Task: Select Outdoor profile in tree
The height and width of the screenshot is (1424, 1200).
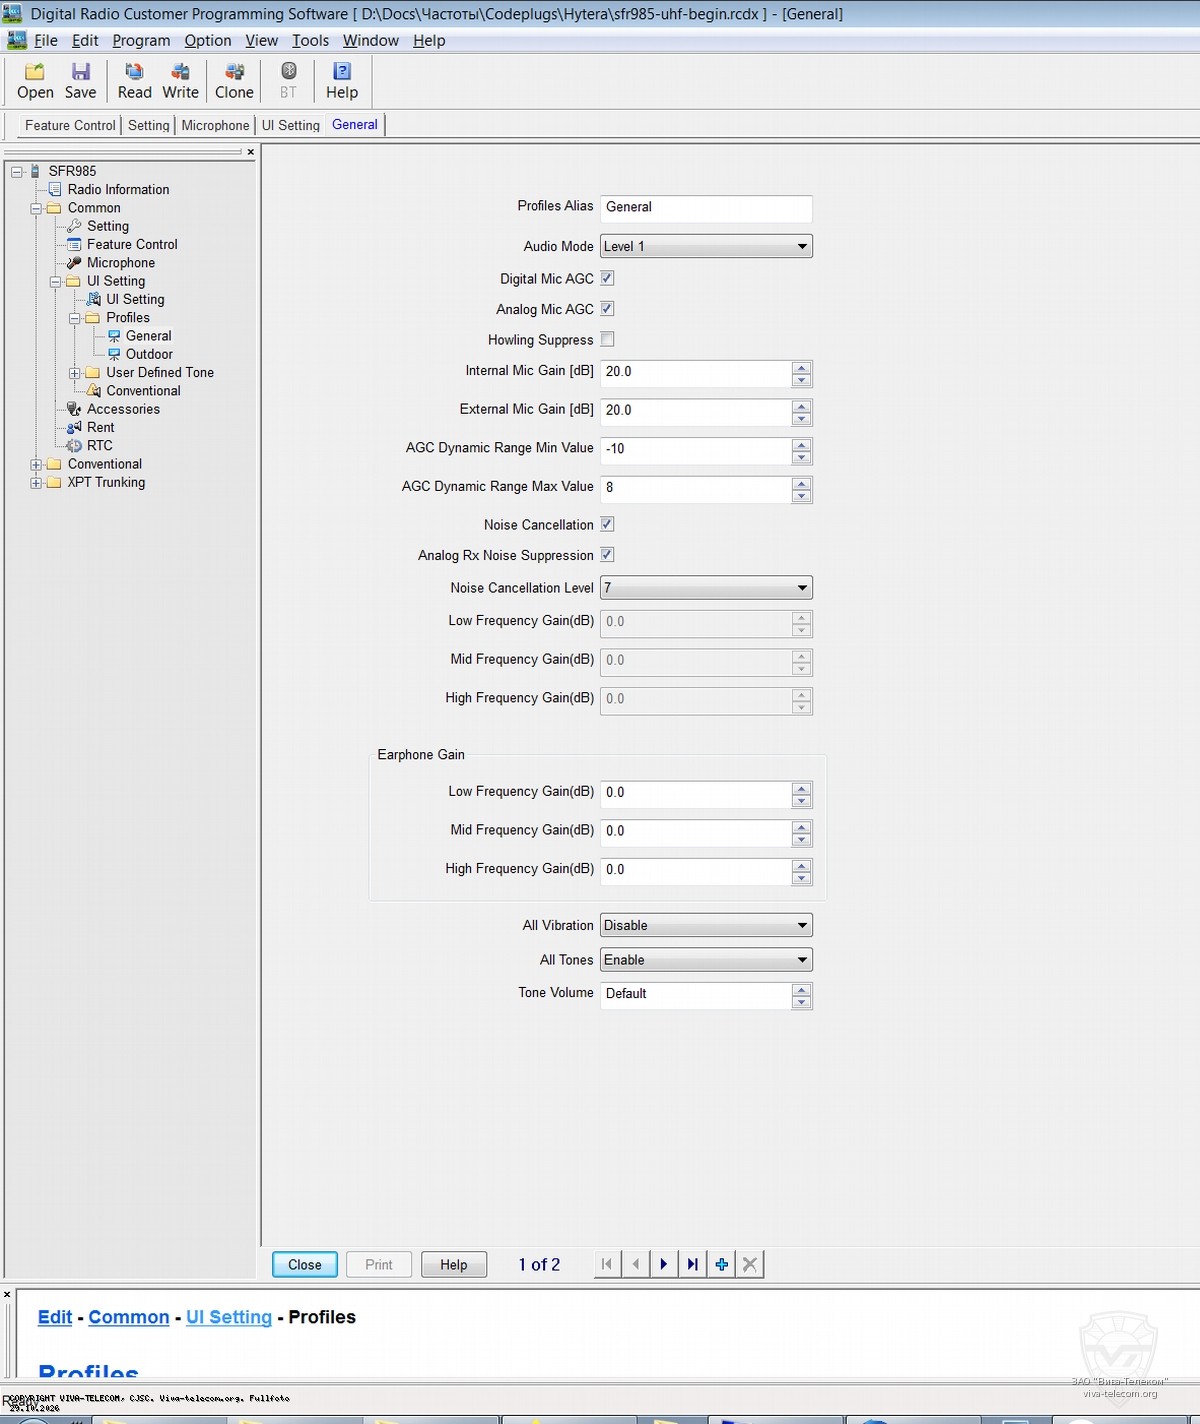Action: click(149, 354)
